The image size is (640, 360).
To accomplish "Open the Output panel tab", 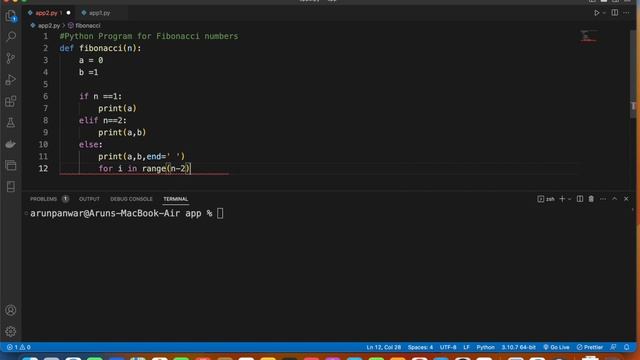I will pyautogui.click(x=89, y=199).
